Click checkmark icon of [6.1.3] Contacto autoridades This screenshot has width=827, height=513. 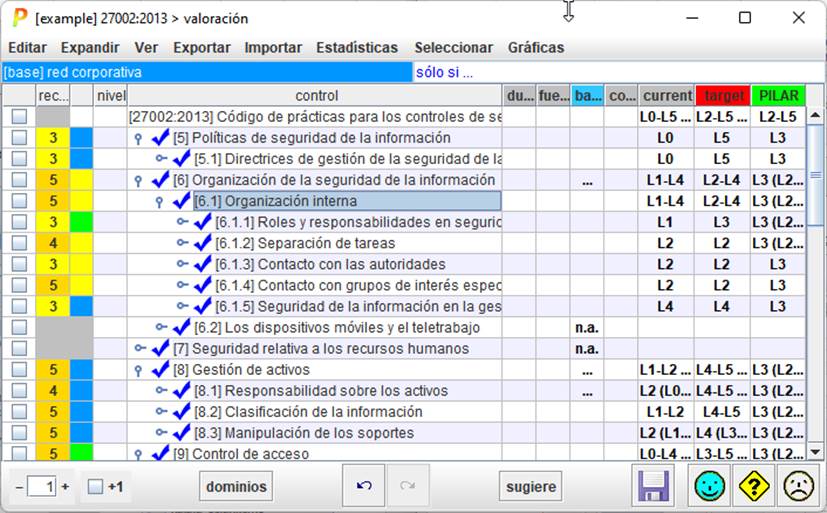coord(203,264)
